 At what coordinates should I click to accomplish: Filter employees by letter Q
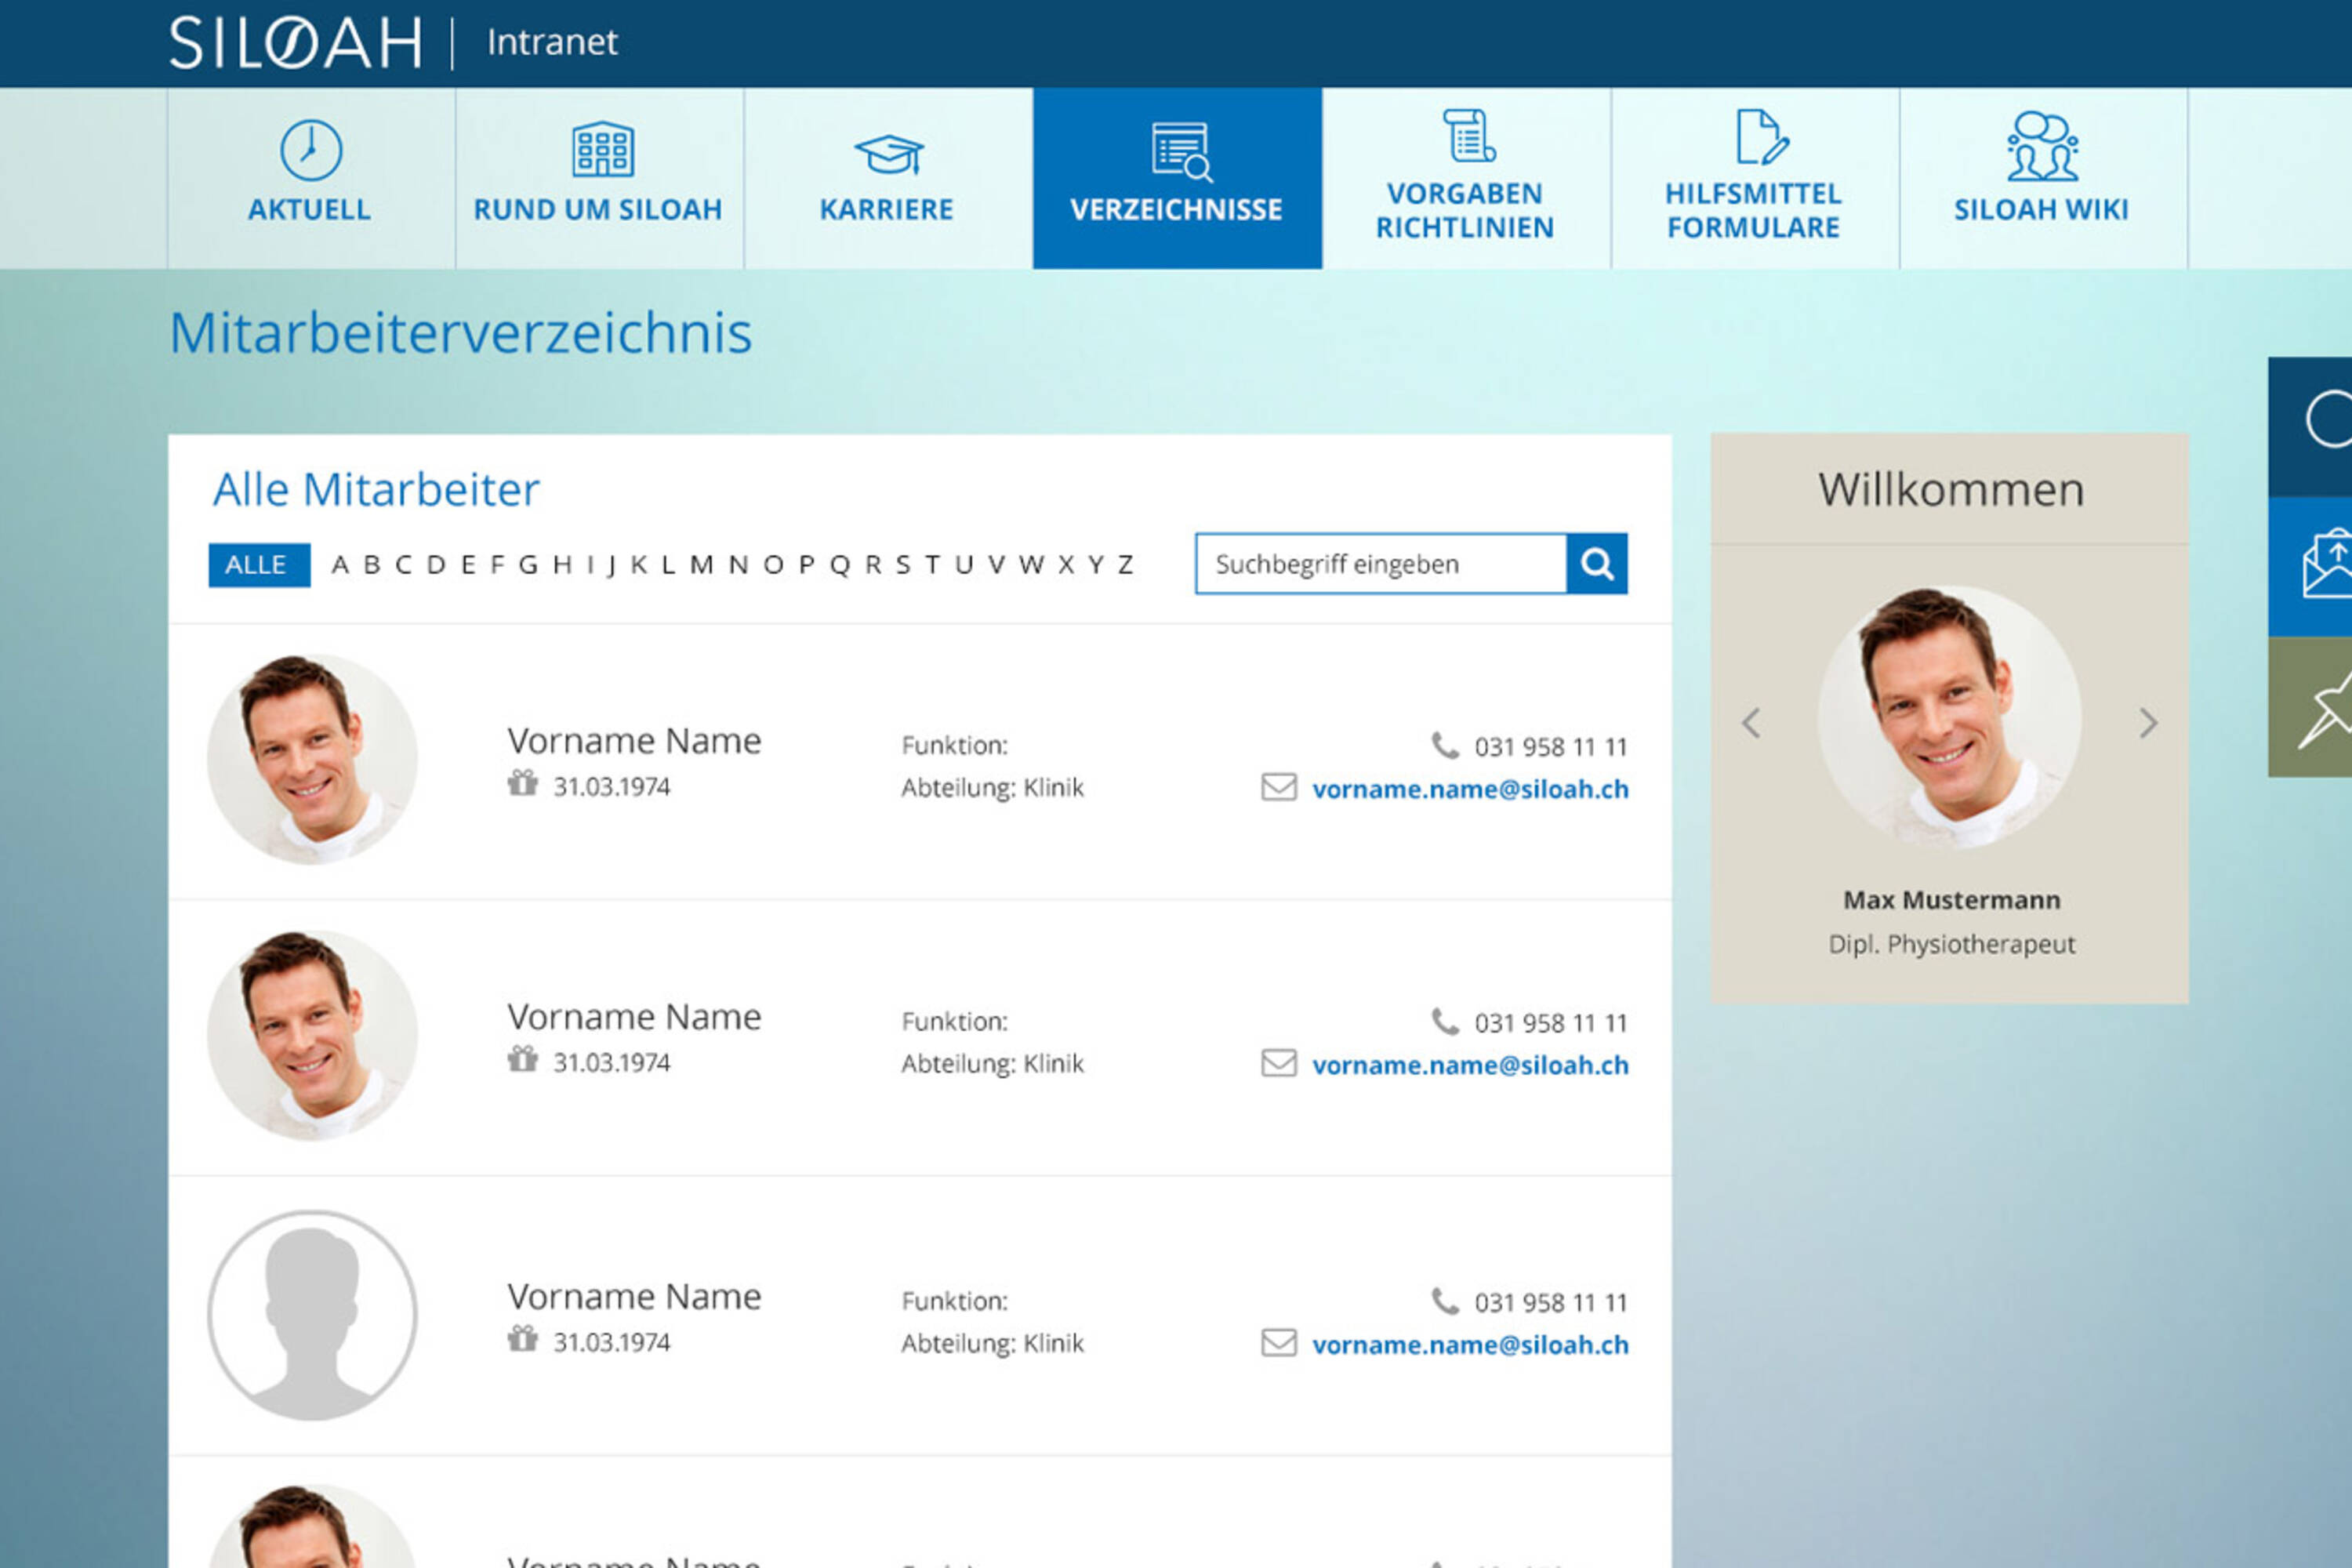pos(840,566)
